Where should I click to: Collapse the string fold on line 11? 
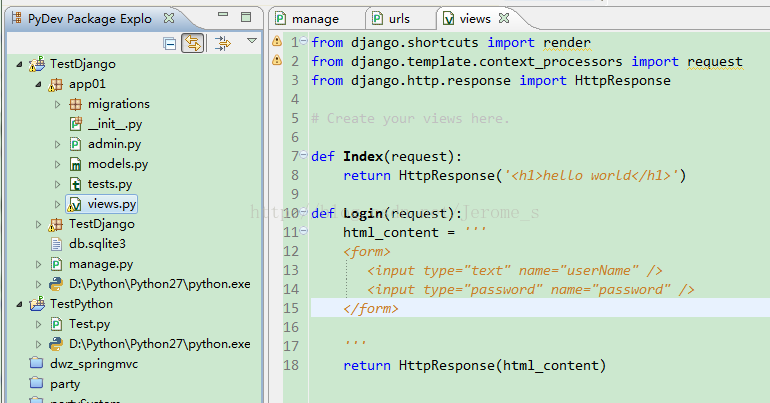click(303, 231)
